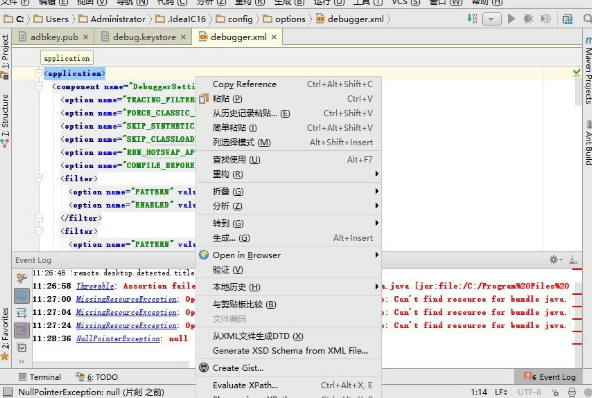Click the options breadcrumb folder

click(x=284, y=19)
